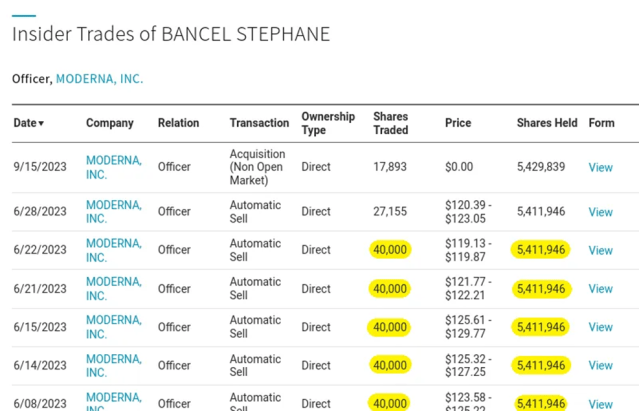639x411 pixels.
Task: Open MODERNA, INC. company link in 9/15/2023 row
Action: (113, 167)
